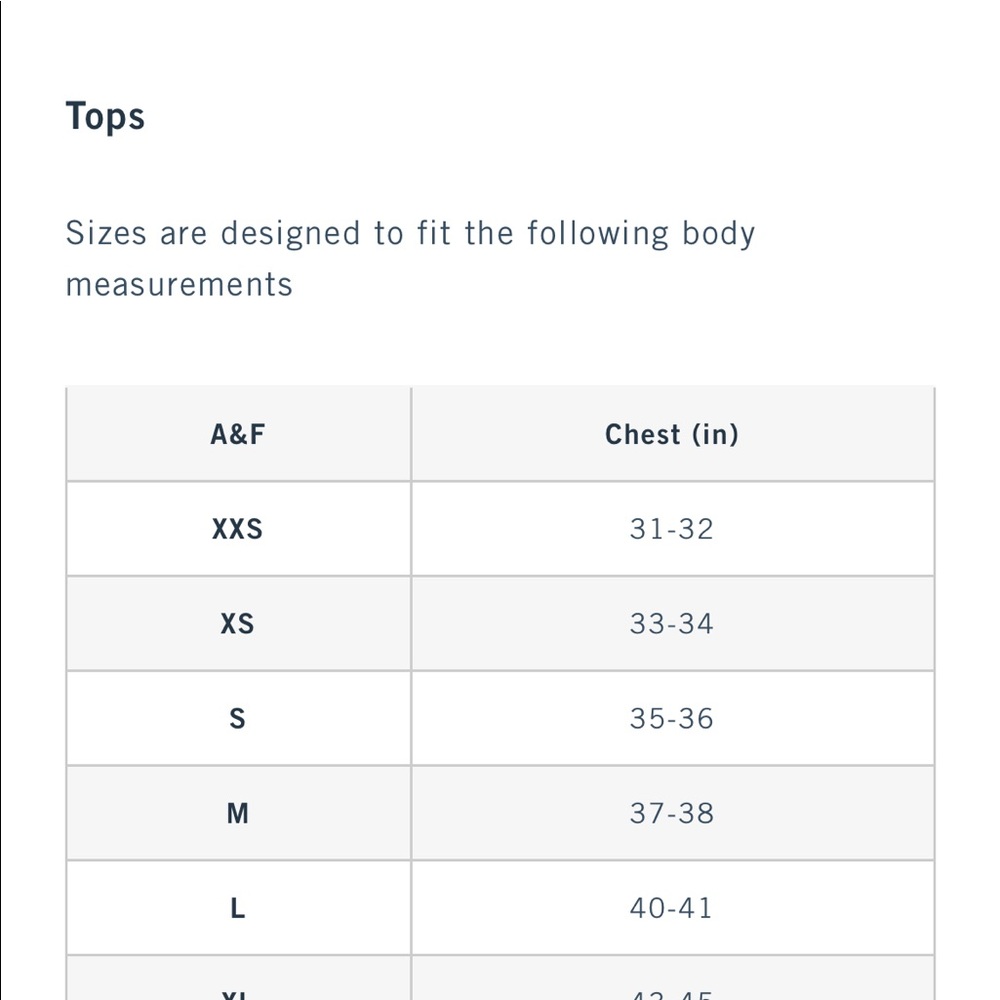1000x1000 pixels.
Task: Select the XS size row label
Action: click(237, 623)
